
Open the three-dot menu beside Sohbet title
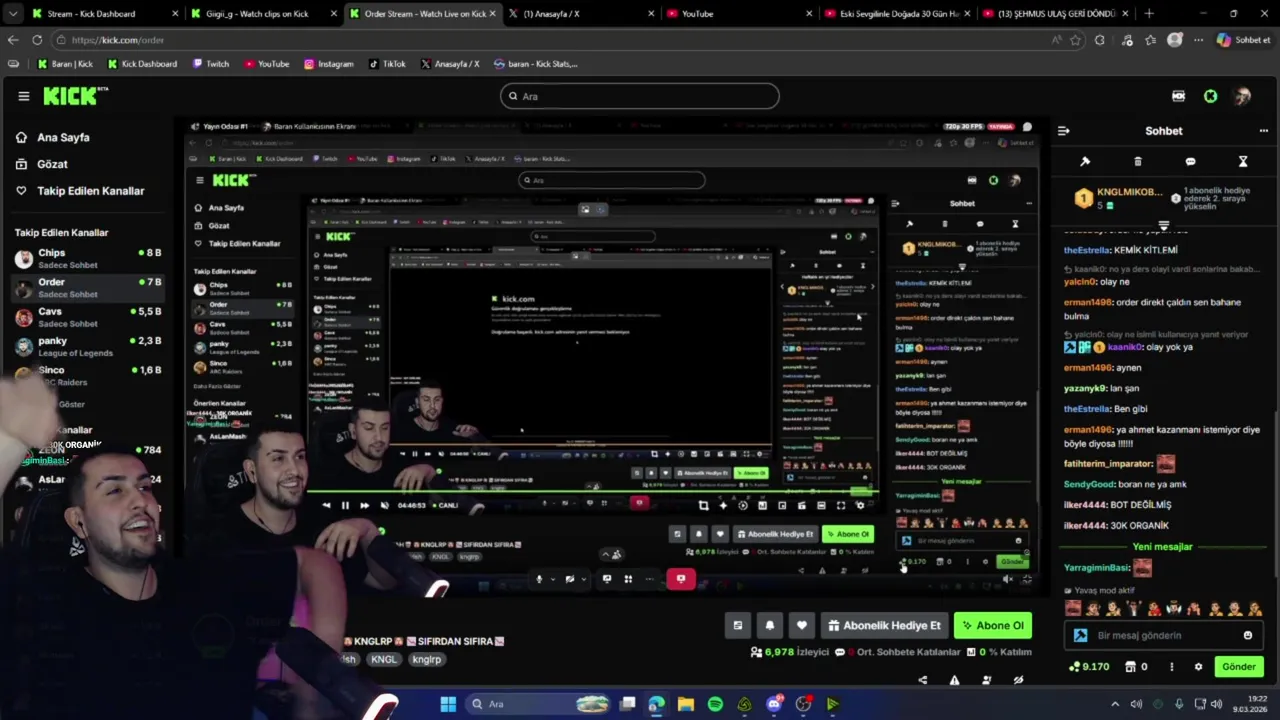tap(1264, 131)
